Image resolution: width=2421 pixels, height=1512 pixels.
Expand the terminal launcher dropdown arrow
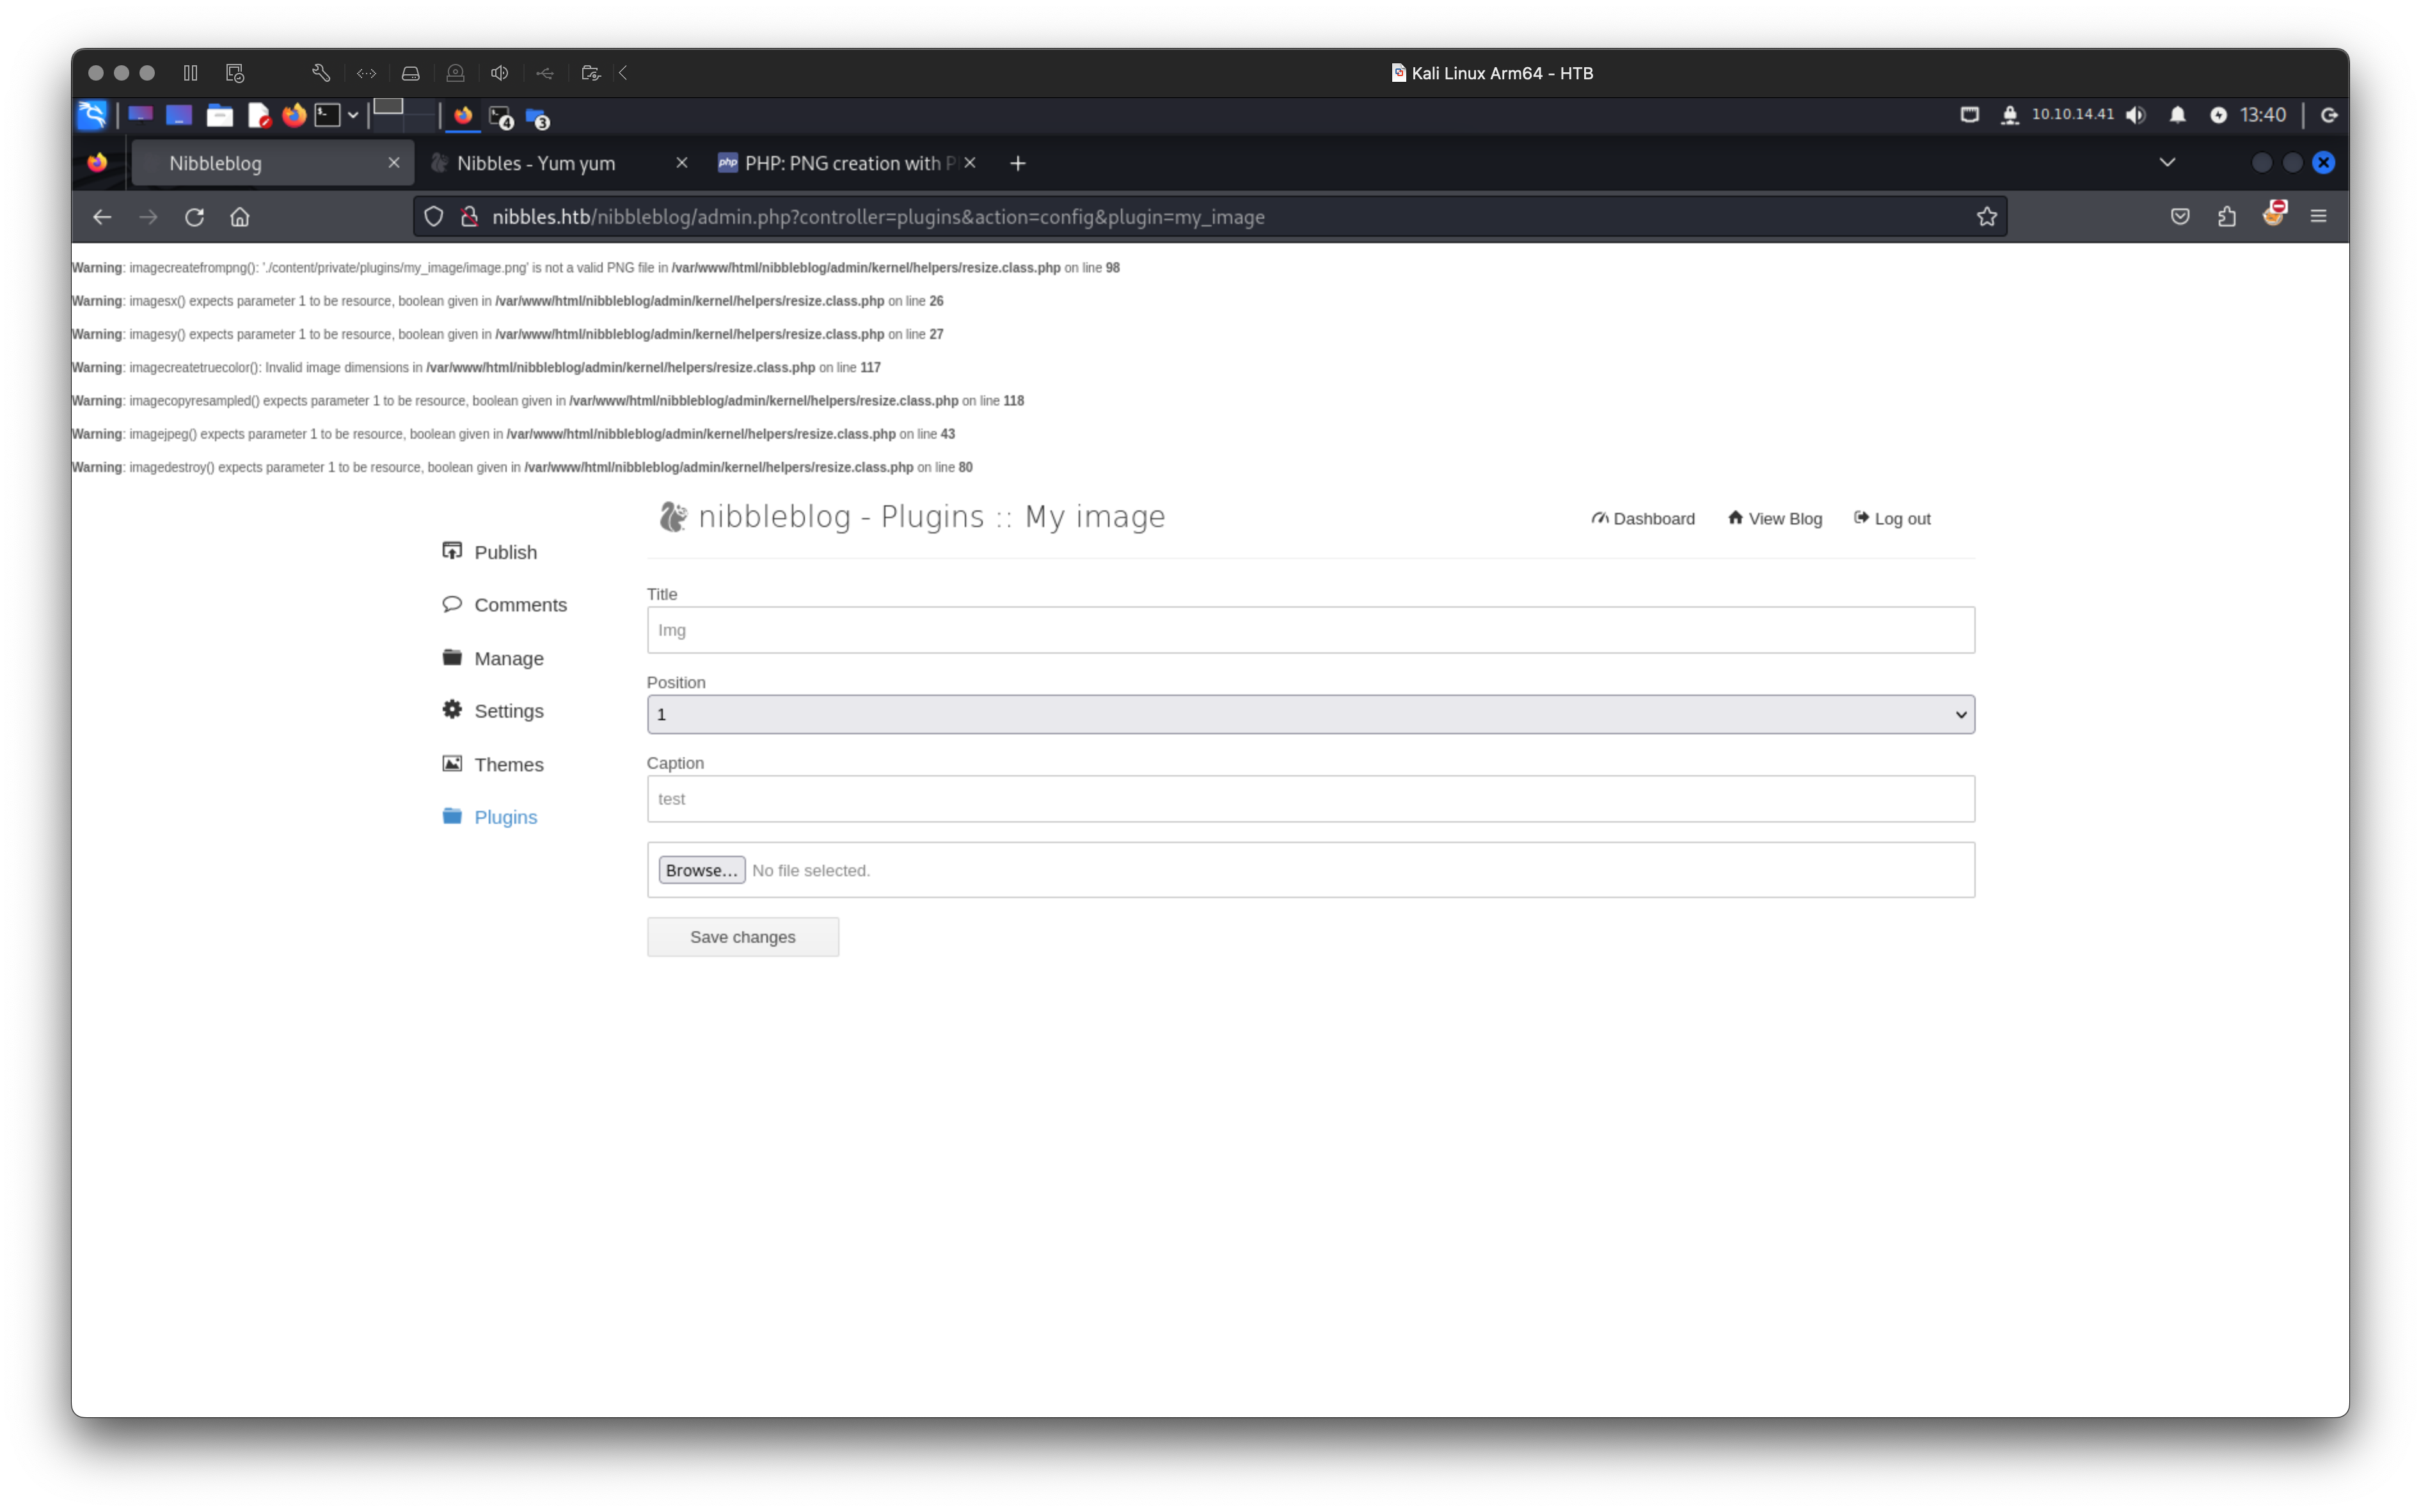tap(353, 115)
